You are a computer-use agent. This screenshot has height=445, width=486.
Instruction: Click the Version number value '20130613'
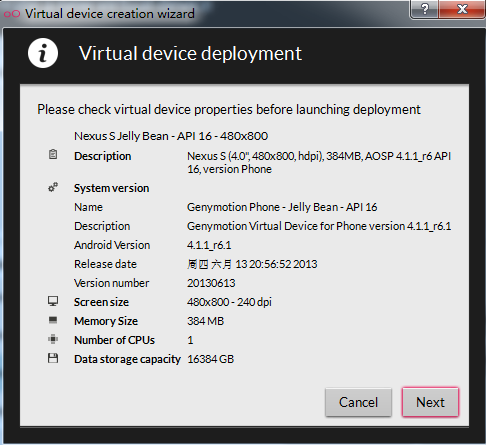(x=211, y=283)
